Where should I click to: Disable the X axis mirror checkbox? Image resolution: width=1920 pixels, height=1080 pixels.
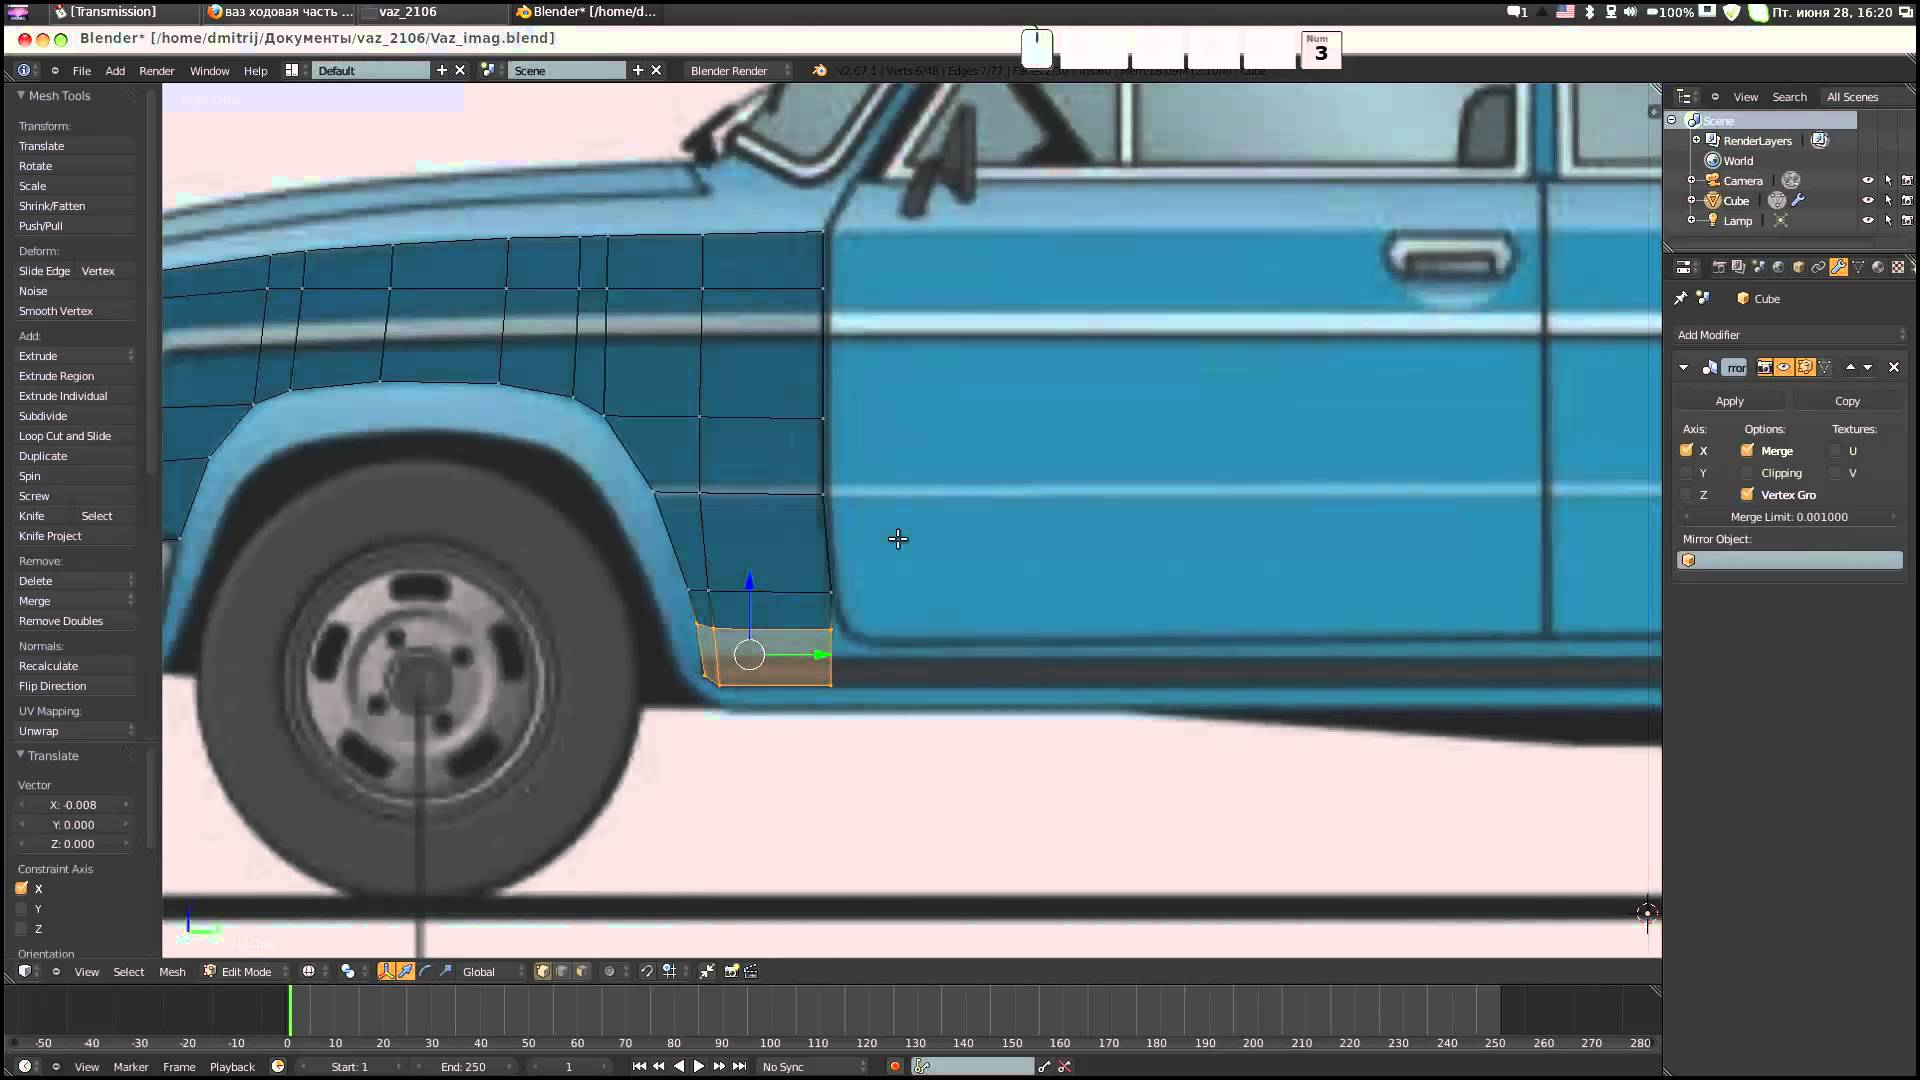tap(1687, 451)
